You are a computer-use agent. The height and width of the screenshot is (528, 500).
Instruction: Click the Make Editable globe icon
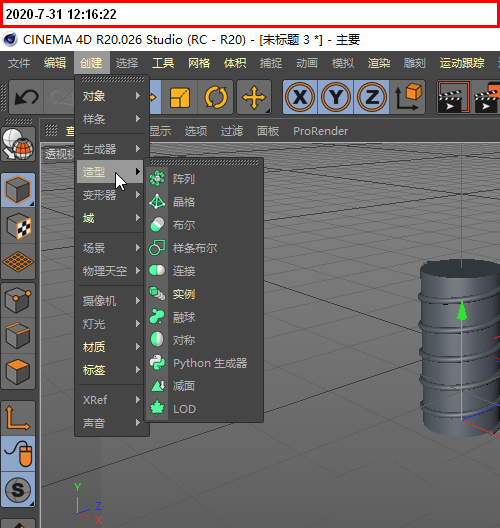18,144
